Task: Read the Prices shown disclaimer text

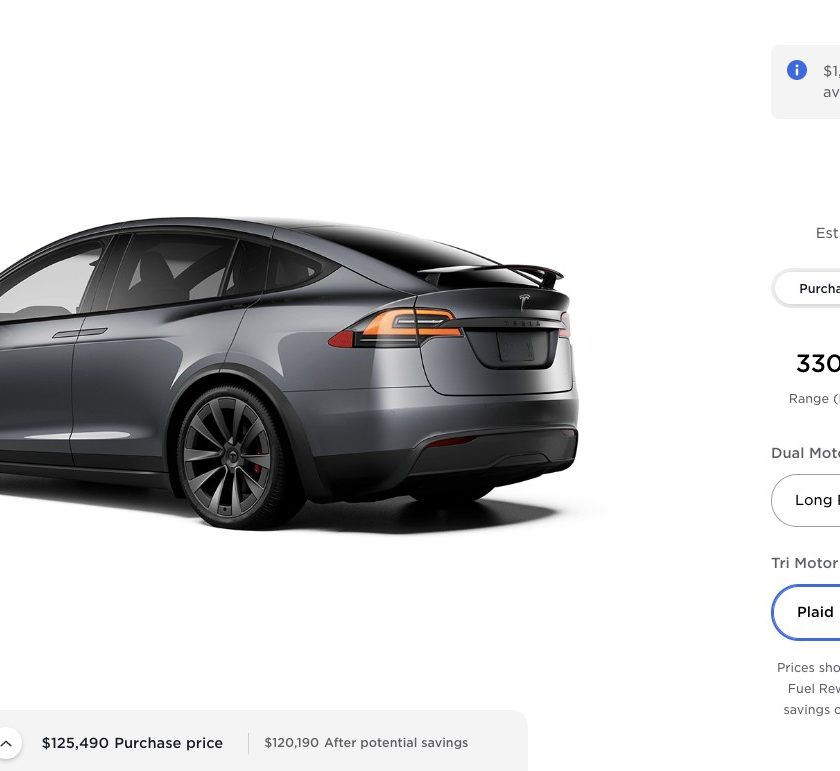Action: 808,668
